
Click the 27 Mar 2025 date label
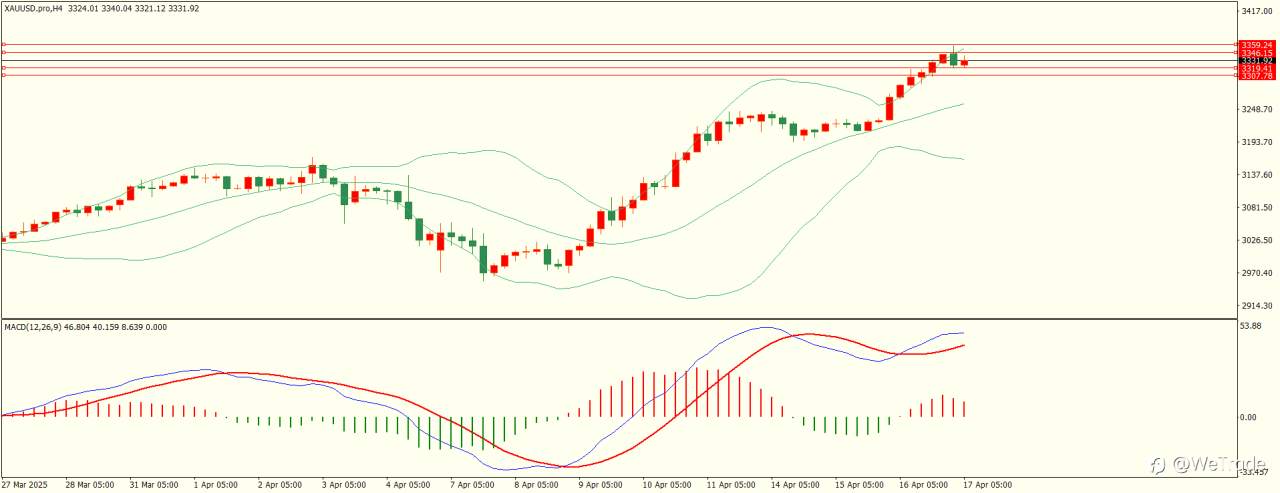click(x=23, y=484)
